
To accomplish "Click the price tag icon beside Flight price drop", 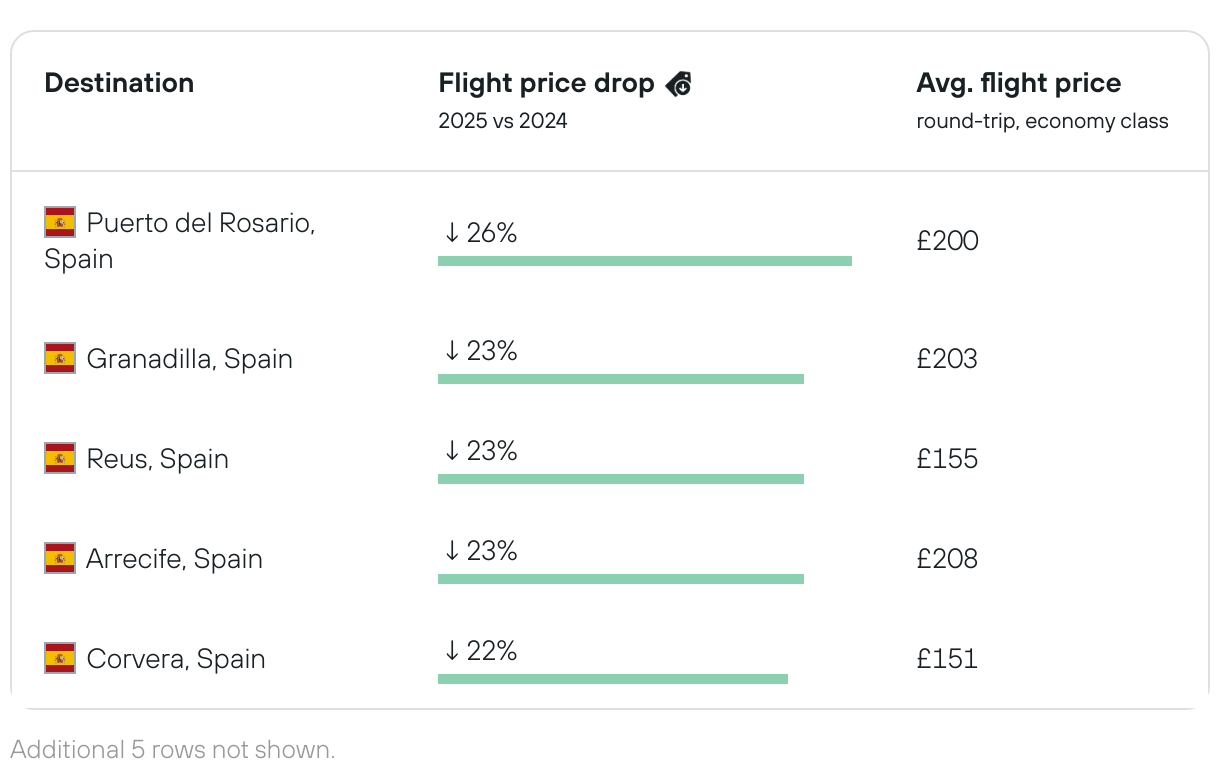I will tap(679, 84).
